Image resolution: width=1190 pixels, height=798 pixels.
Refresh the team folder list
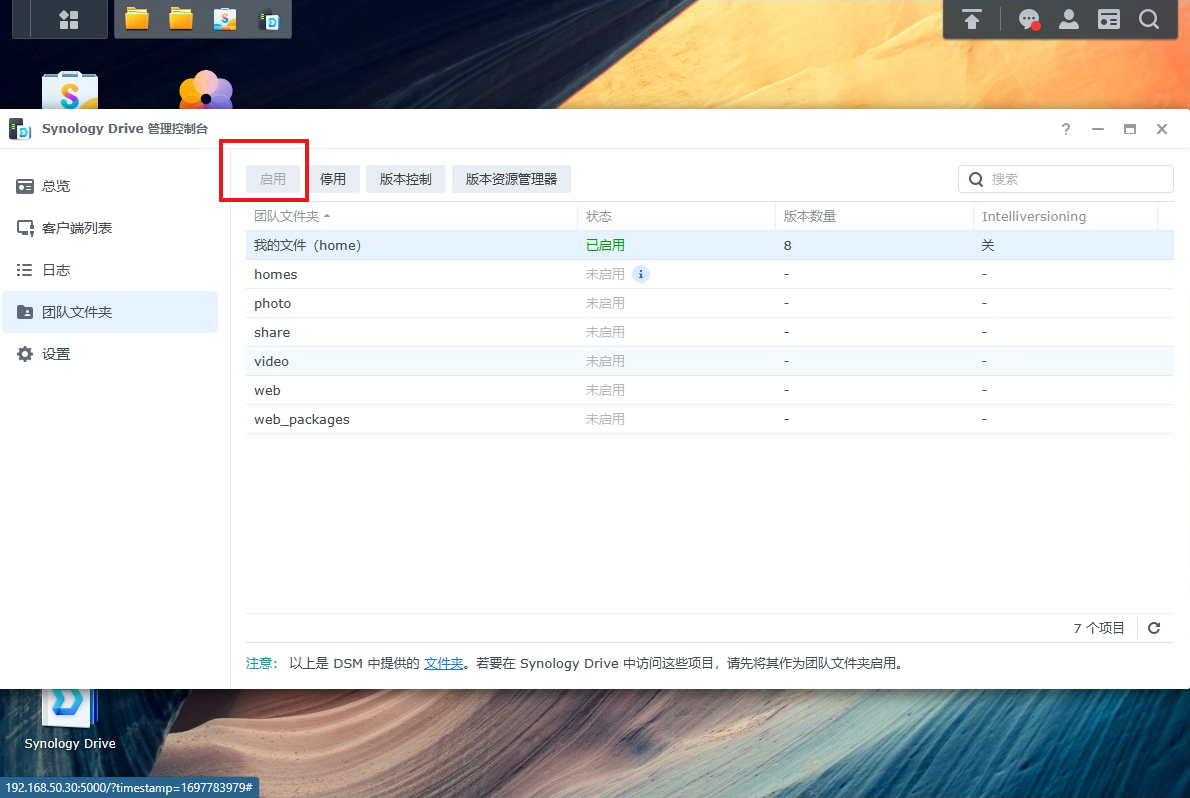pyautogui.click(x=1154, y=628)
